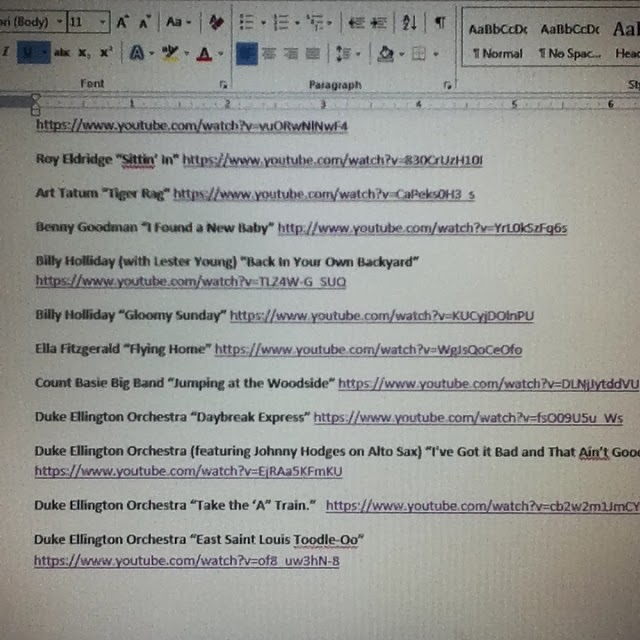
Task: Open the Bullets dropdown arrow
Action: pyautogui.click(x=264, y=23)
